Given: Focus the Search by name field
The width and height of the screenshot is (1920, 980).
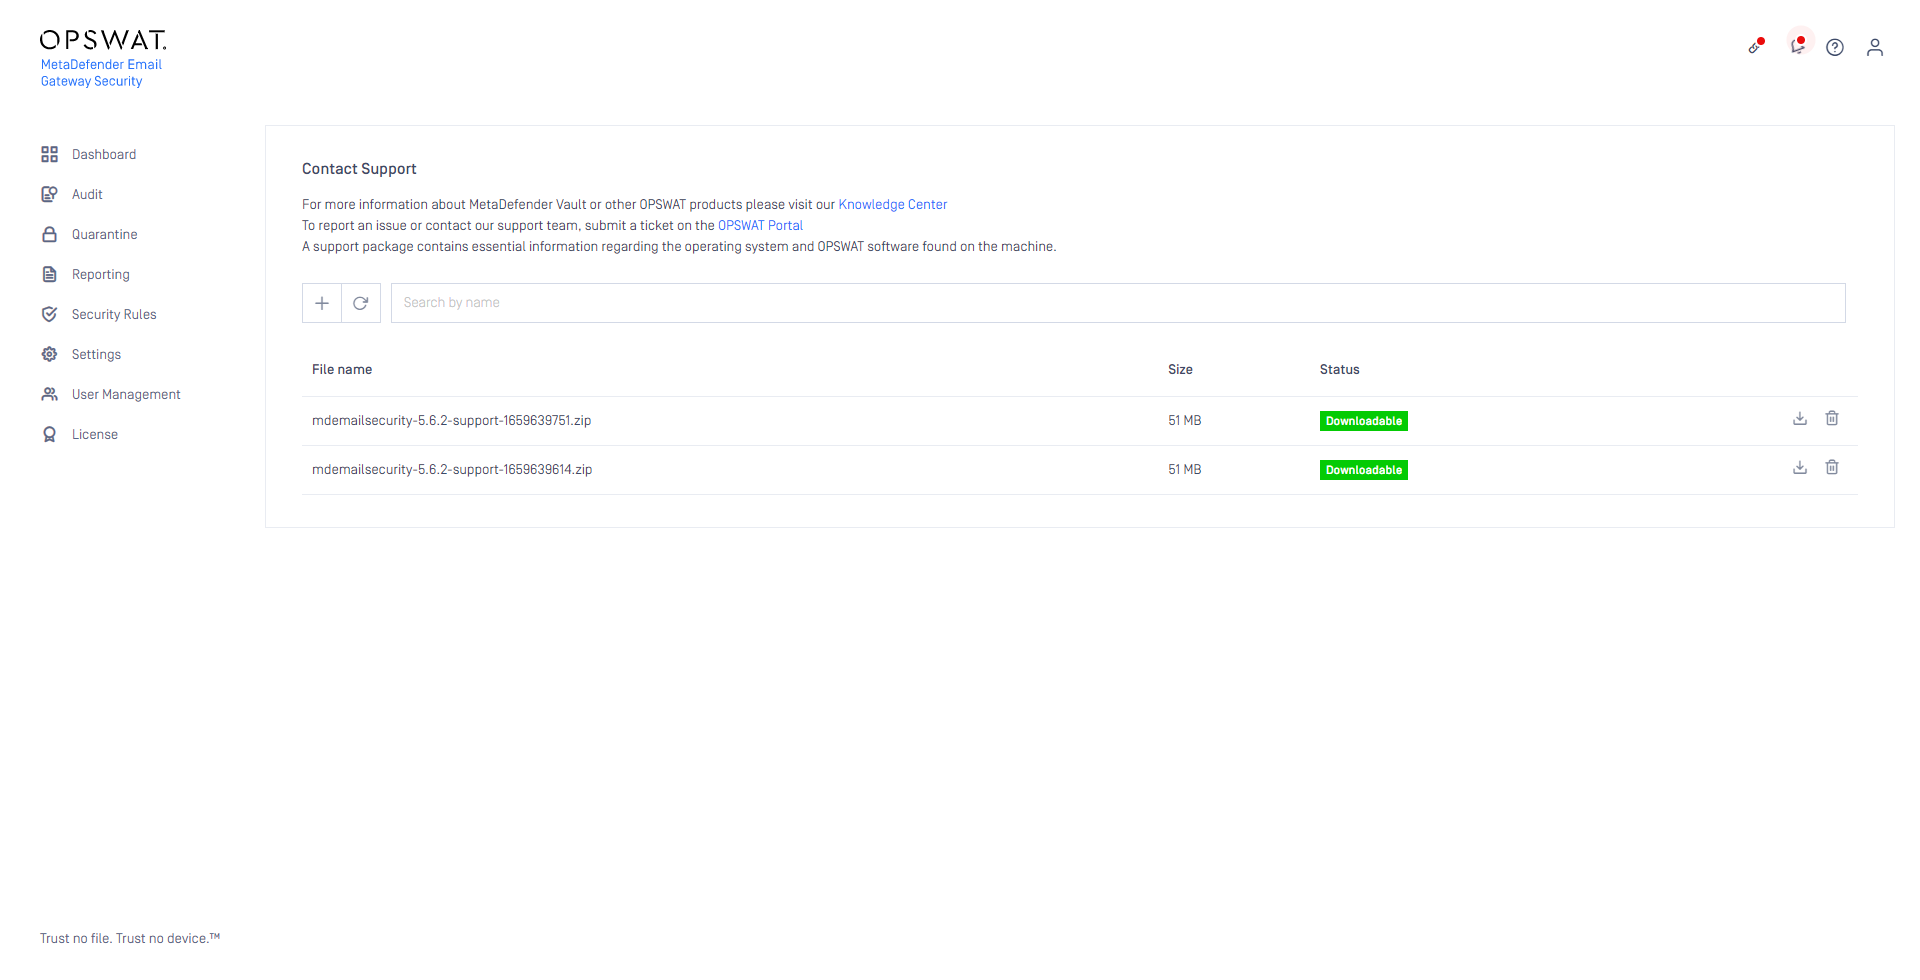Looking at the screenshot, I should (x=1118, y=303).
